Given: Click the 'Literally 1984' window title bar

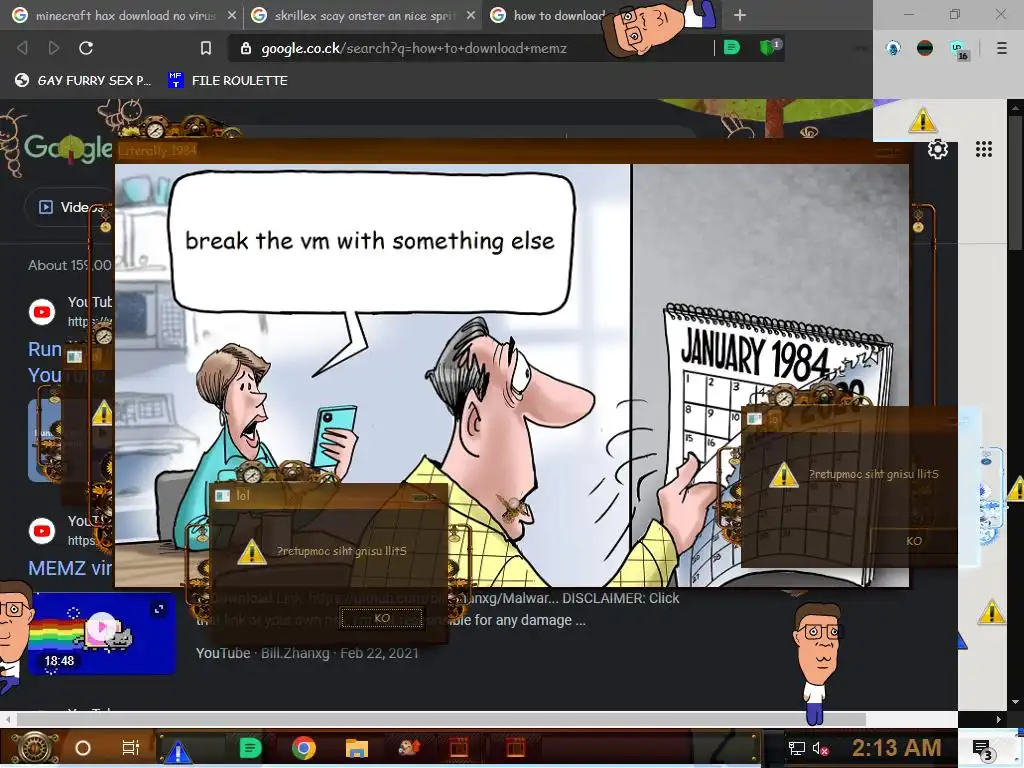Looking at the screenshot, I should [x=513, y=151].
